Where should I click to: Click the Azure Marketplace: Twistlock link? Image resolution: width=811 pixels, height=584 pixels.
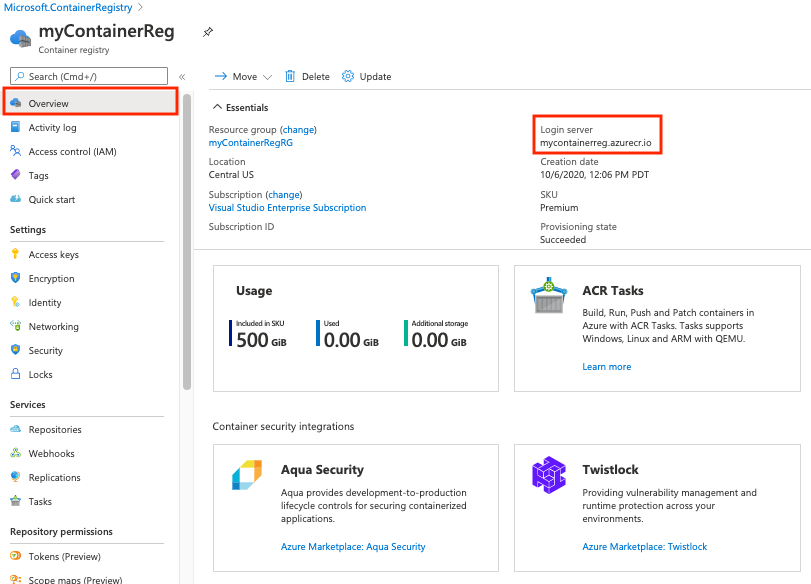644,546
